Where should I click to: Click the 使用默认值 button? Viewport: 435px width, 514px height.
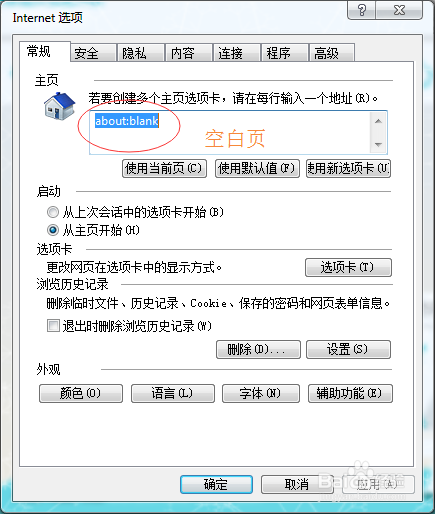coord(257,168)
